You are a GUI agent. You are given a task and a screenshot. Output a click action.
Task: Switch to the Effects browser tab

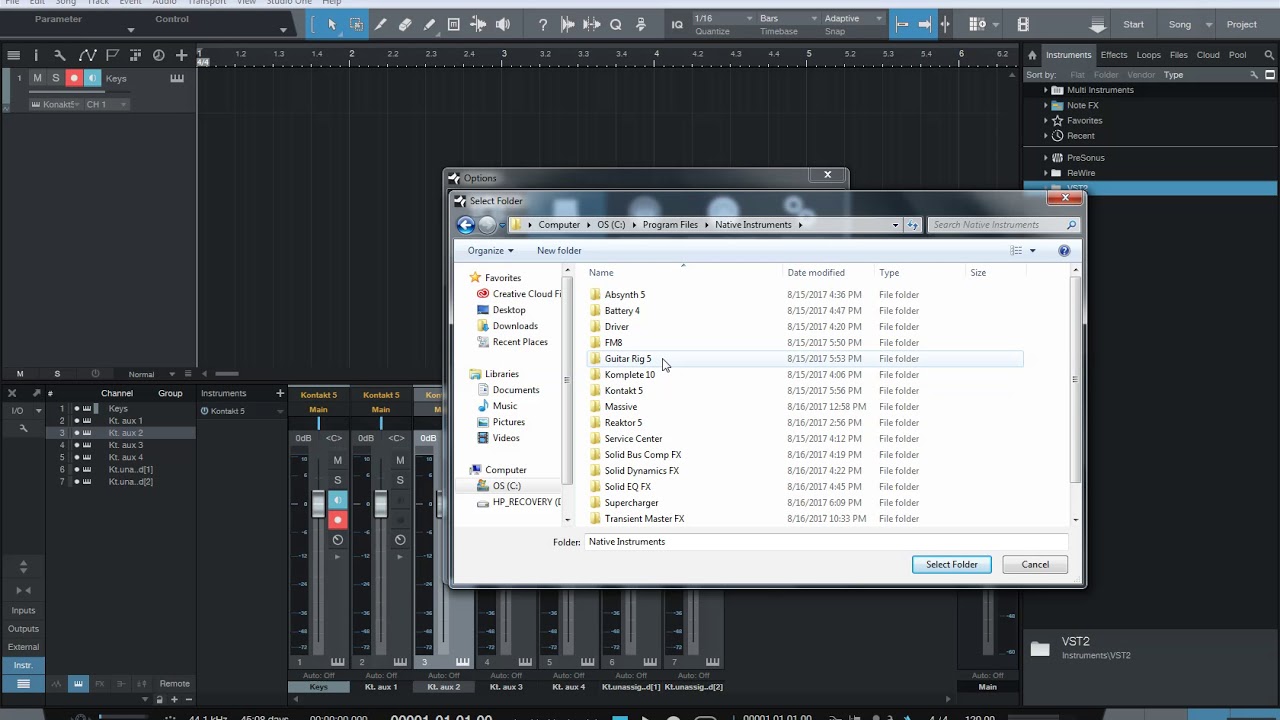point(1113,55)
